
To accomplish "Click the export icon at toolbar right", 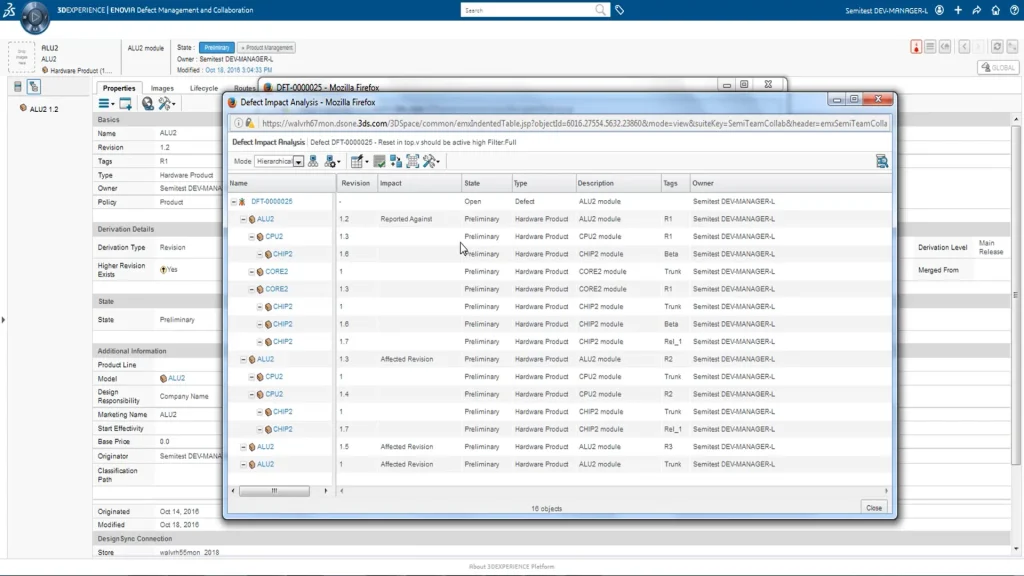I will coord(881,161).
